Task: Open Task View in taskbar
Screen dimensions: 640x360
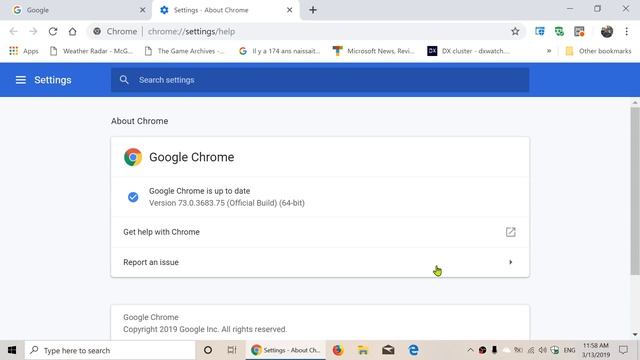Action: pyautogui.click(x=232, y=350)
